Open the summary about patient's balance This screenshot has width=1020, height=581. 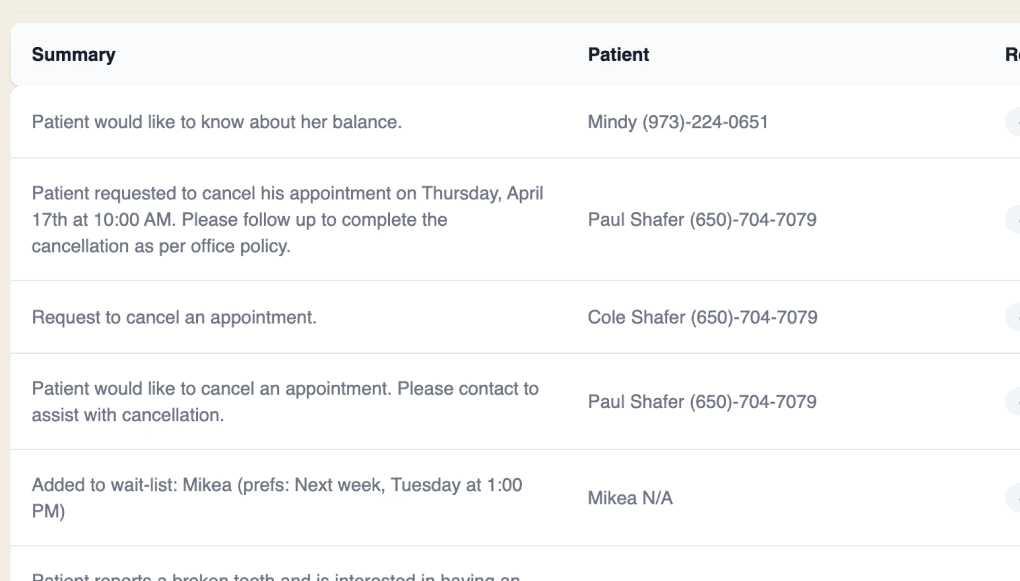coord(217,122)
